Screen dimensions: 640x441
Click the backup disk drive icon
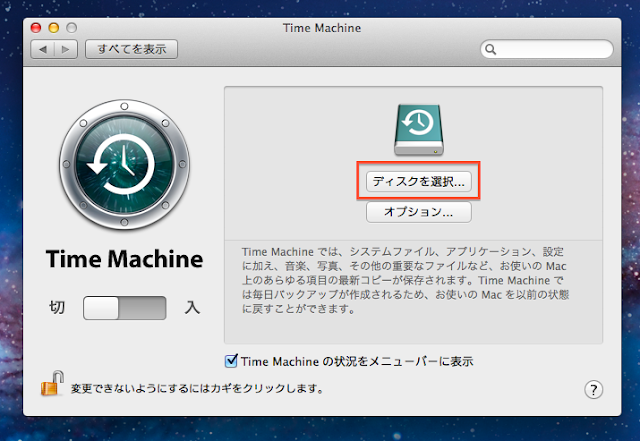pyautogui.click(x=419, y=130)
